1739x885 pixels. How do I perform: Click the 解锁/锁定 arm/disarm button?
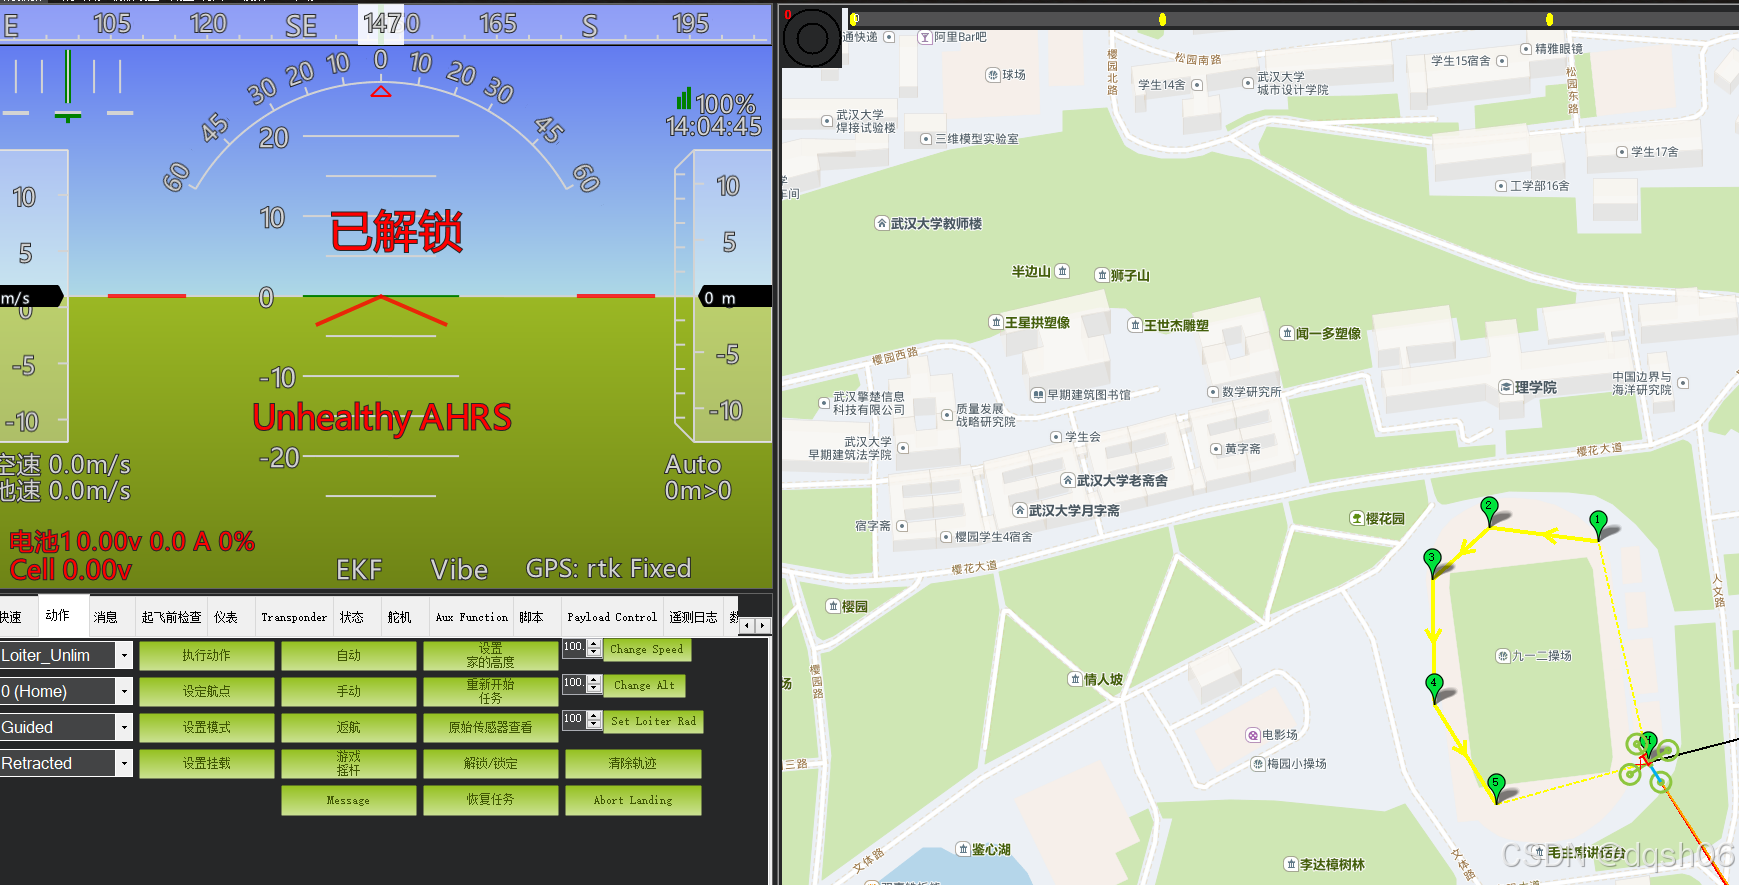(x=491, y=764)
